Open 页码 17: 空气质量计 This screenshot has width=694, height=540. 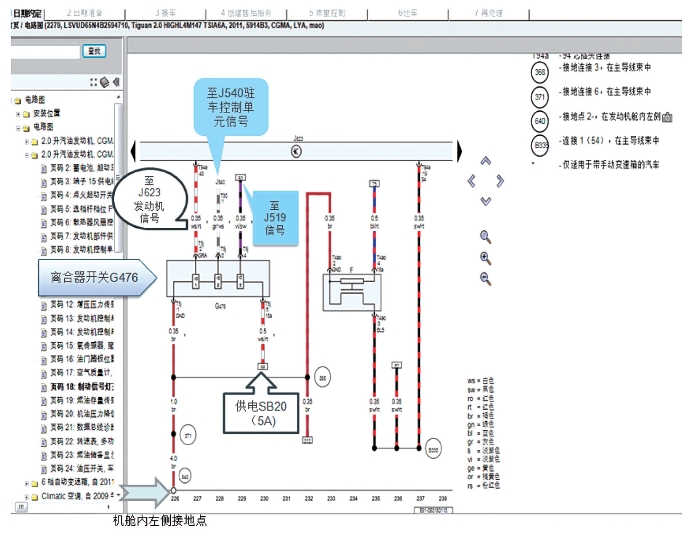[x=82, y=373]
